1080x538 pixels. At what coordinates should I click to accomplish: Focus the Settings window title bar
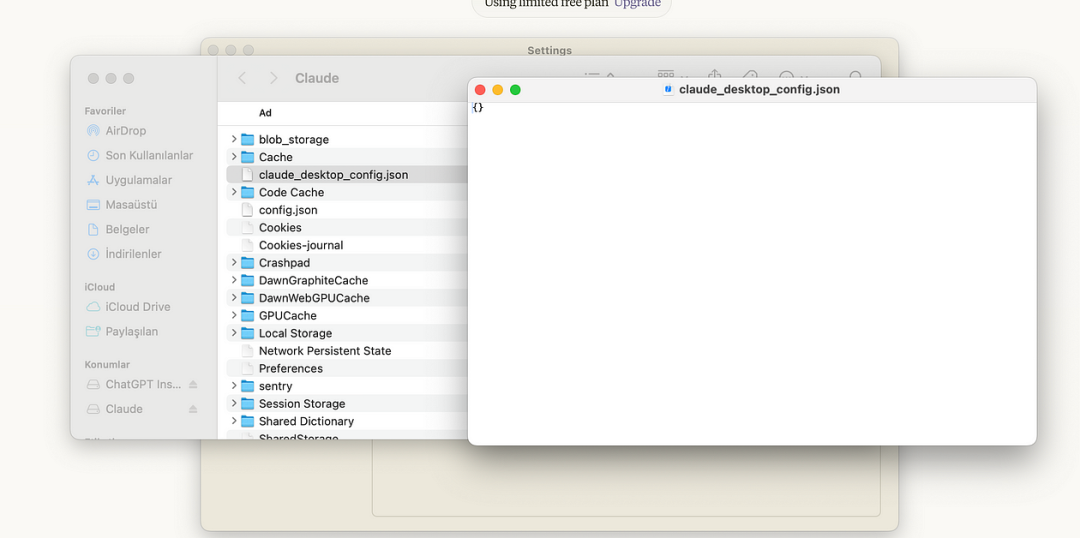click(x=550, y=50)
